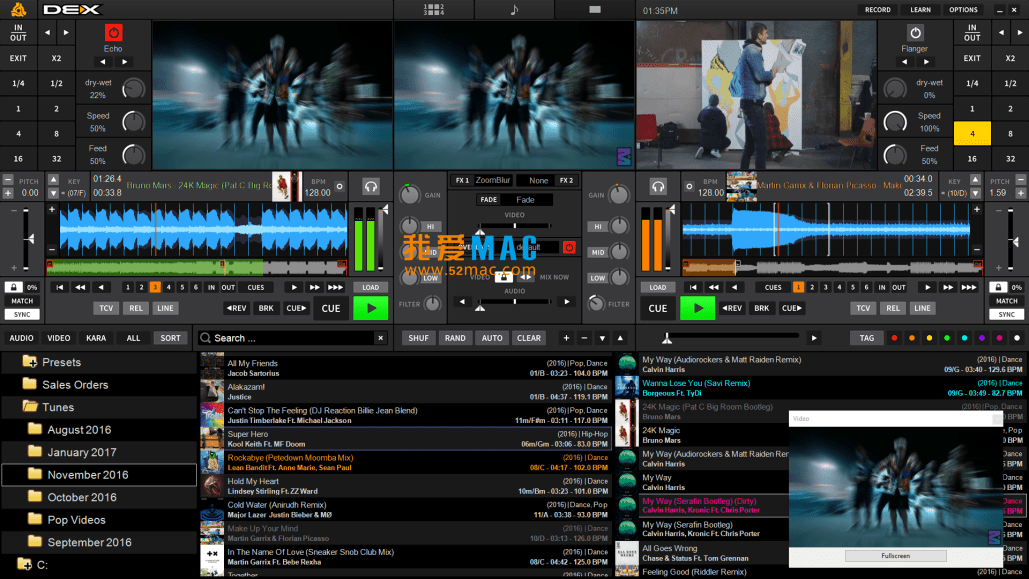
Task: Click left deck skip to start icon
Action: [x=60, y=288]
